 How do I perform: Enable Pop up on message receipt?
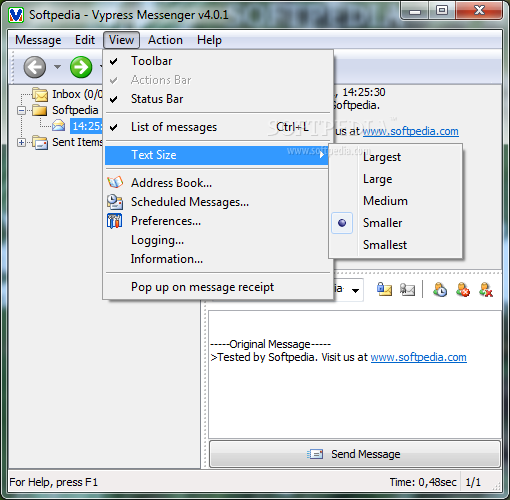click(218, 287)
